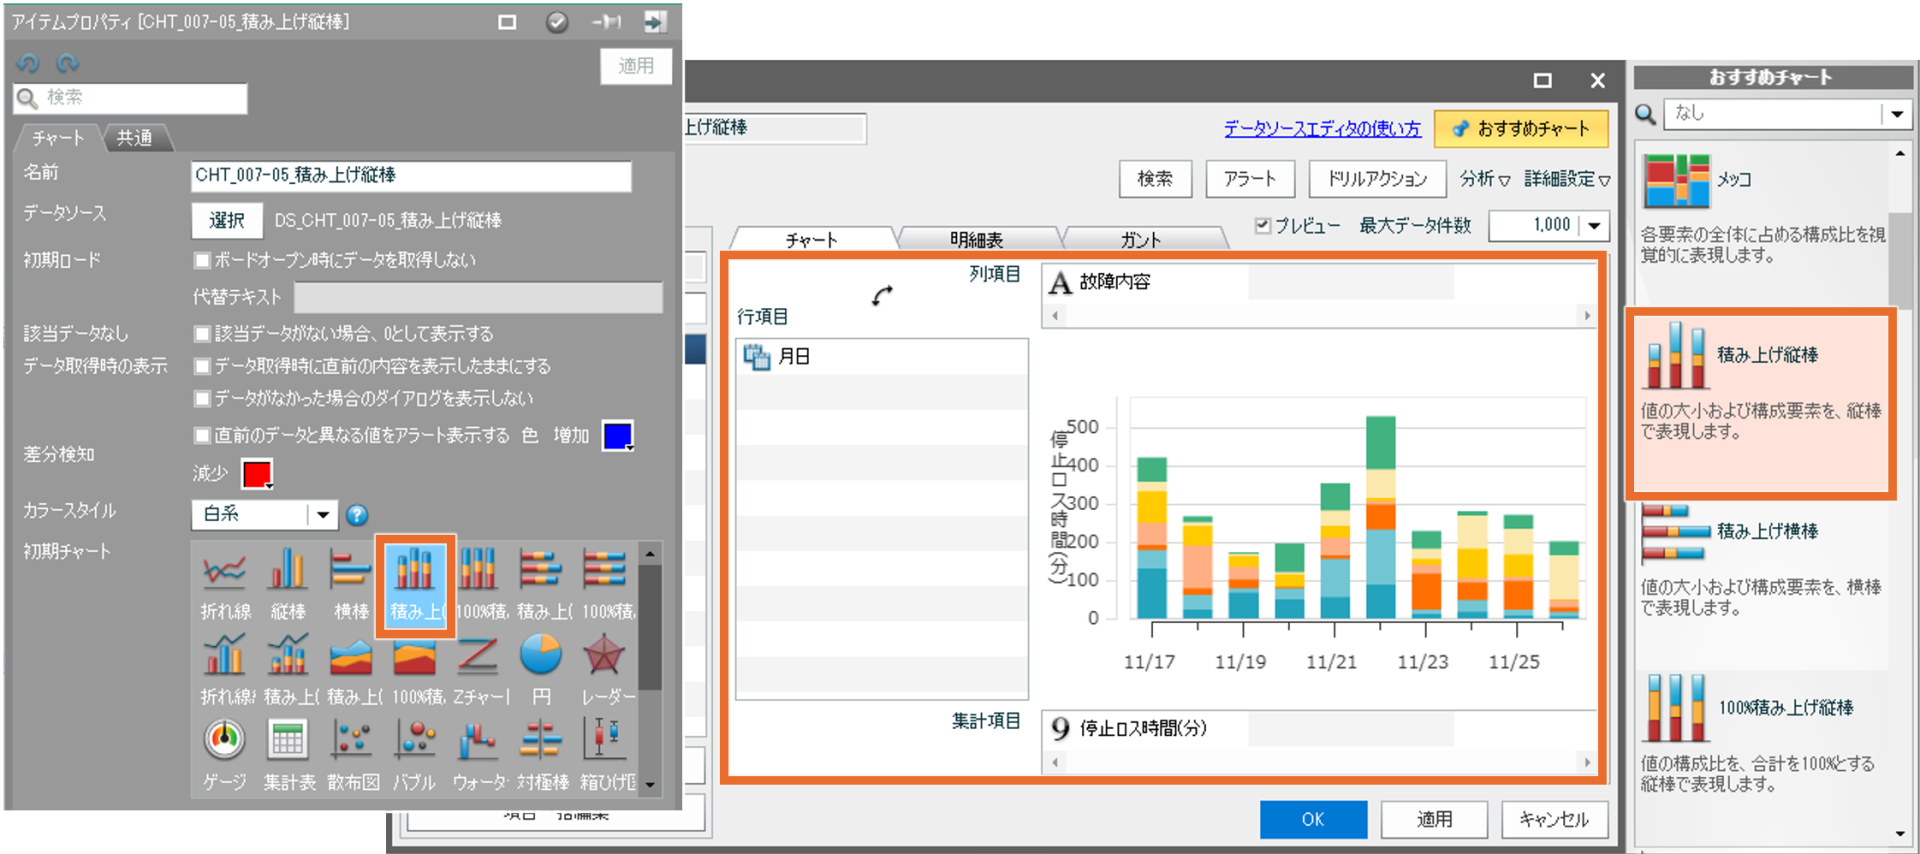Screen dimensions: 1920x854
Task: Pick the red 減少 color swatch
Action: (257, 473)
